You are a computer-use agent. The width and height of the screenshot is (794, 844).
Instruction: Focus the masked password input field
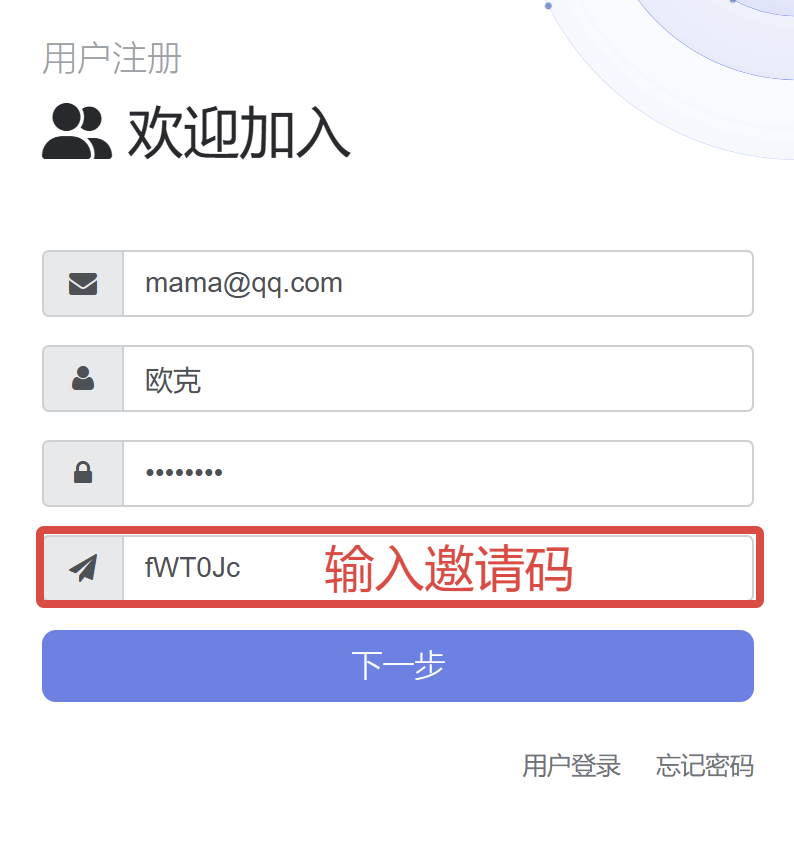(438, 473)
